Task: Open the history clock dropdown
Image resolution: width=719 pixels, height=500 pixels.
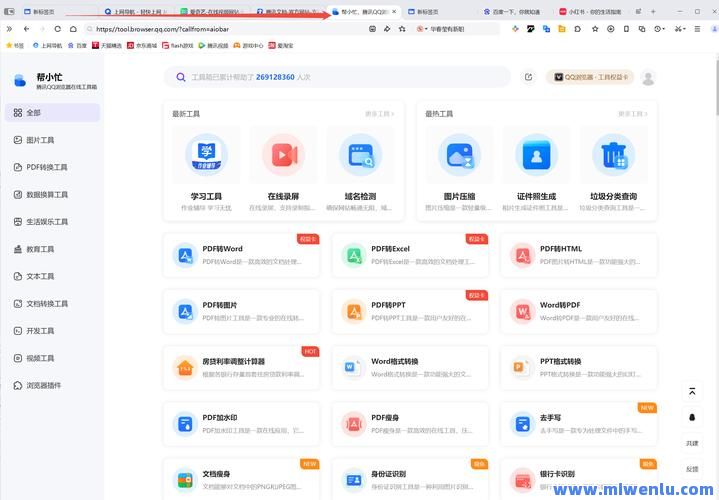Action: tap(659, 29)
